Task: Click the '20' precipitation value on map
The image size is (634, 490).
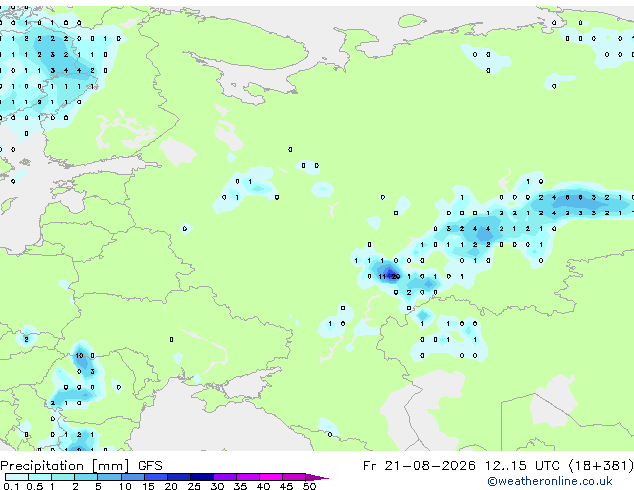Action: tap(396, 277)
